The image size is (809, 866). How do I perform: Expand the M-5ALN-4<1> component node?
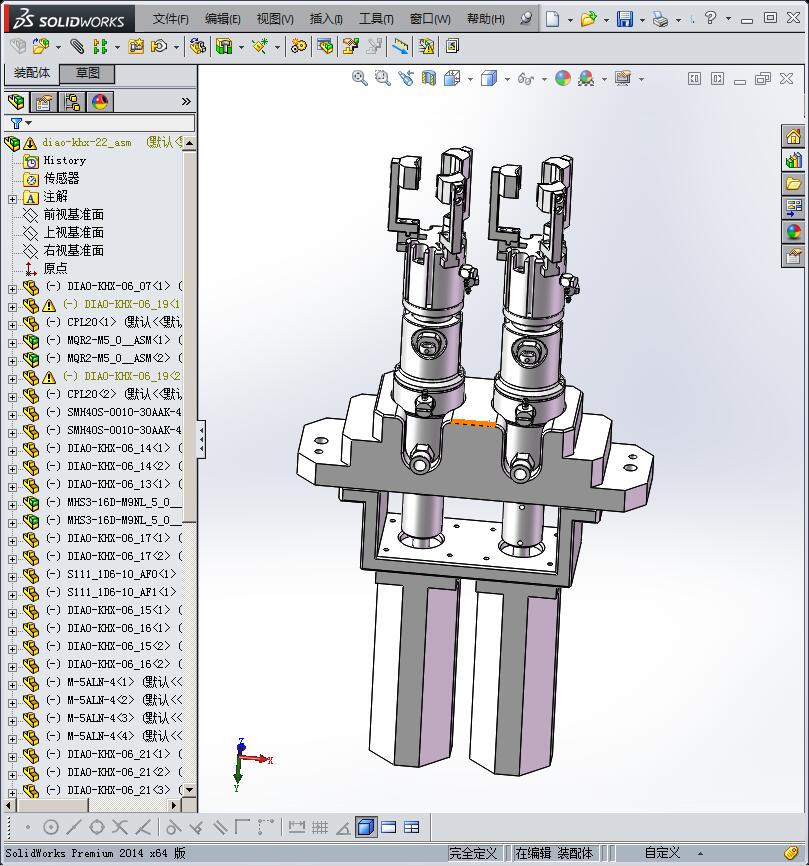click(12, 685)
